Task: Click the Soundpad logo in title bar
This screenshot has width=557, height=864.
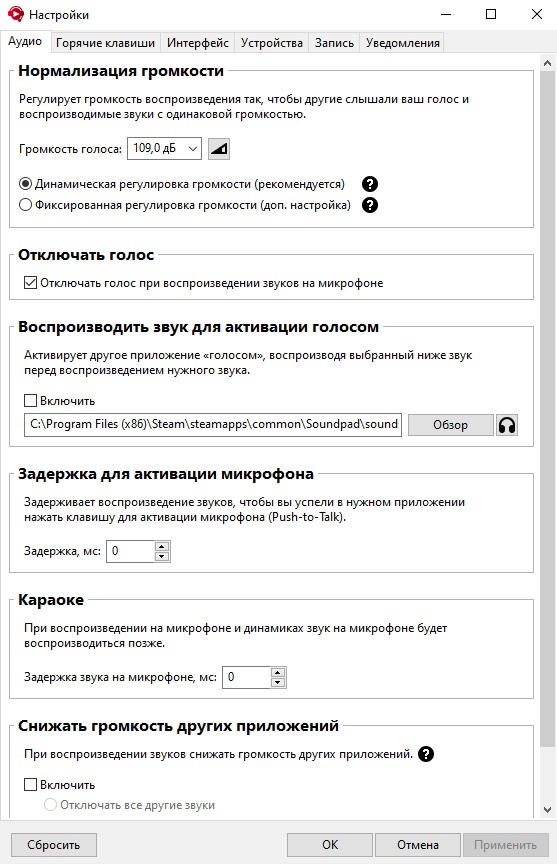Action: [x=15, y=14]
